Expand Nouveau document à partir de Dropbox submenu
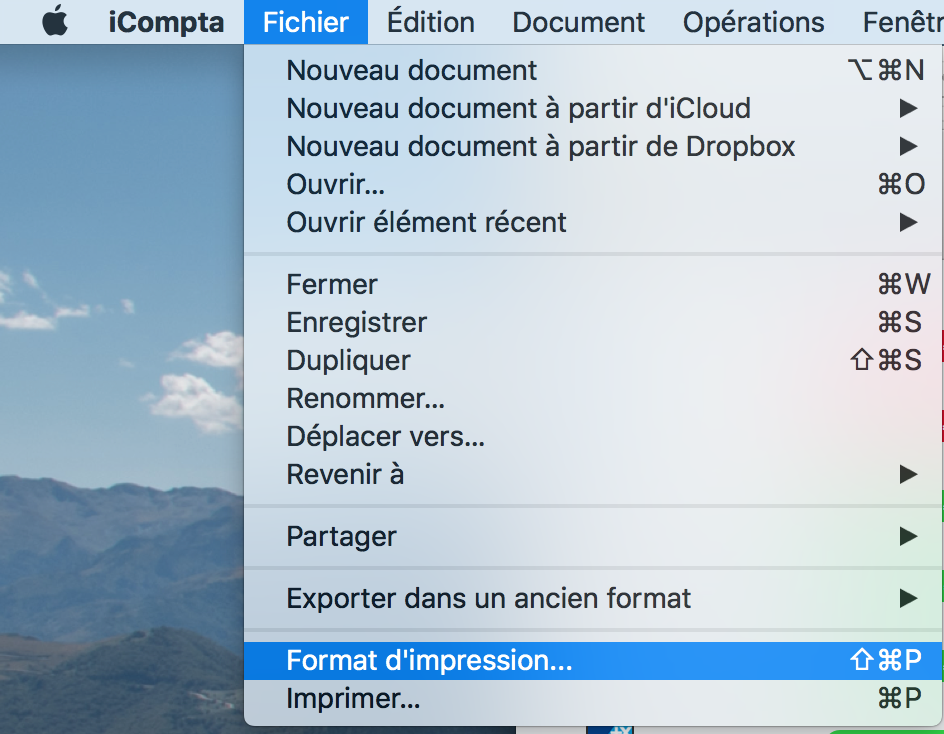 click(x=593, y=146)
